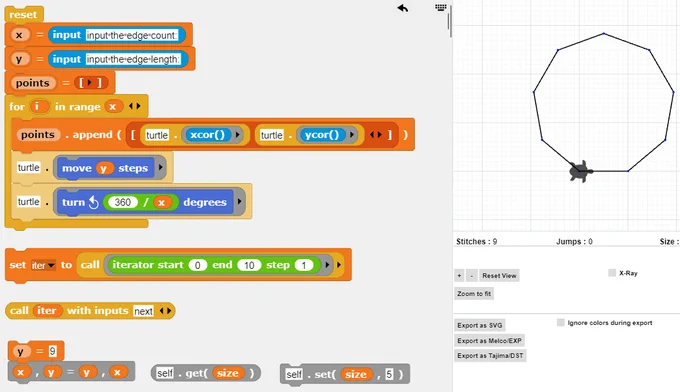Click Zoom to fit button
The height and width of the screenshot is (392, 680).
474,294
